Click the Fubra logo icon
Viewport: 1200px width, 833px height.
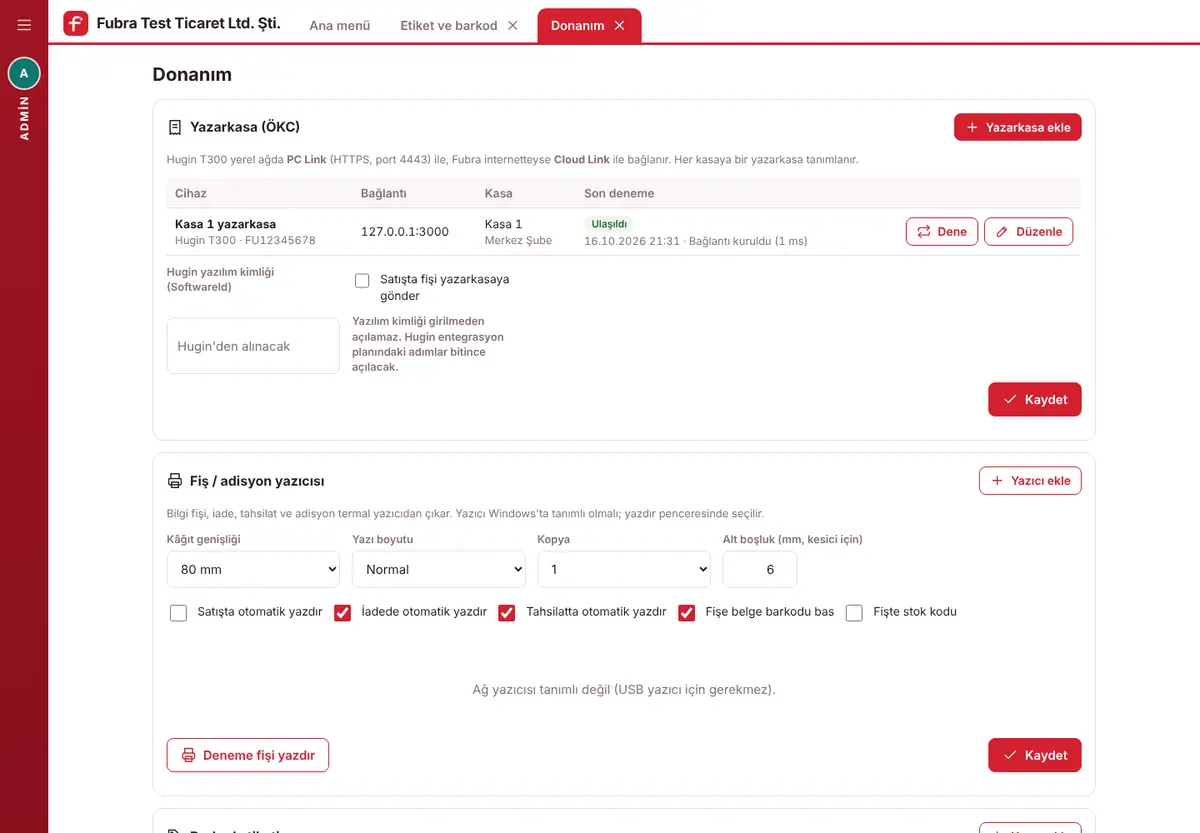click(76, 24)
